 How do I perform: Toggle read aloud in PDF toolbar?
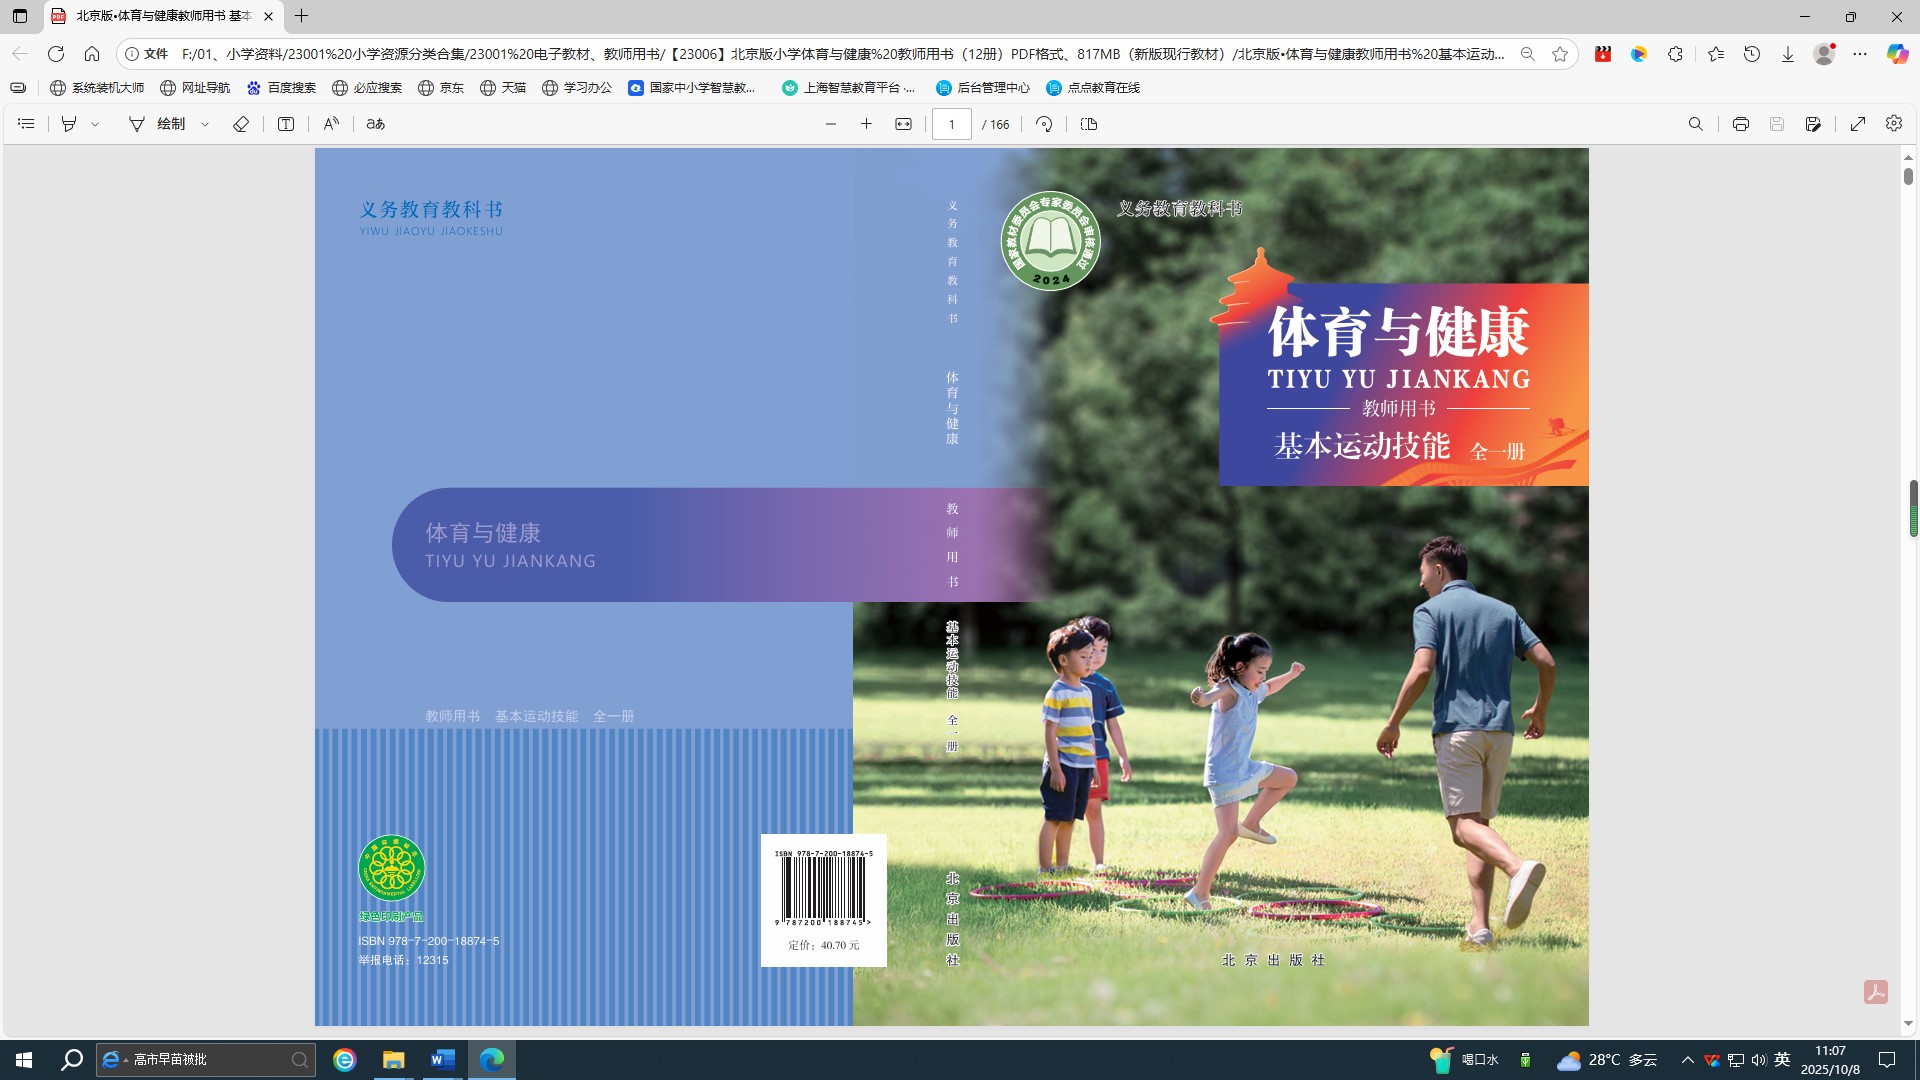(x=331, y=124)
